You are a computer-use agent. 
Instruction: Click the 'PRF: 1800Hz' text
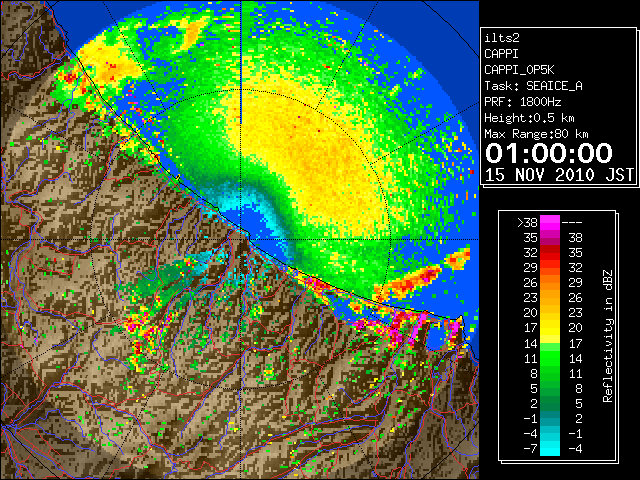click(x=522, y=102)
